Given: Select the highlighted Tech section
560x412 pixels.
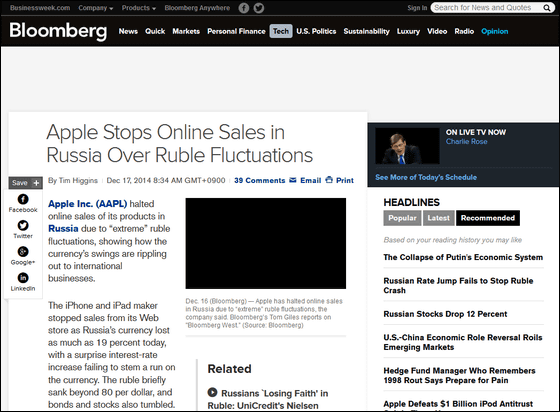Looking at the screenshot, I should pos(281,31).
